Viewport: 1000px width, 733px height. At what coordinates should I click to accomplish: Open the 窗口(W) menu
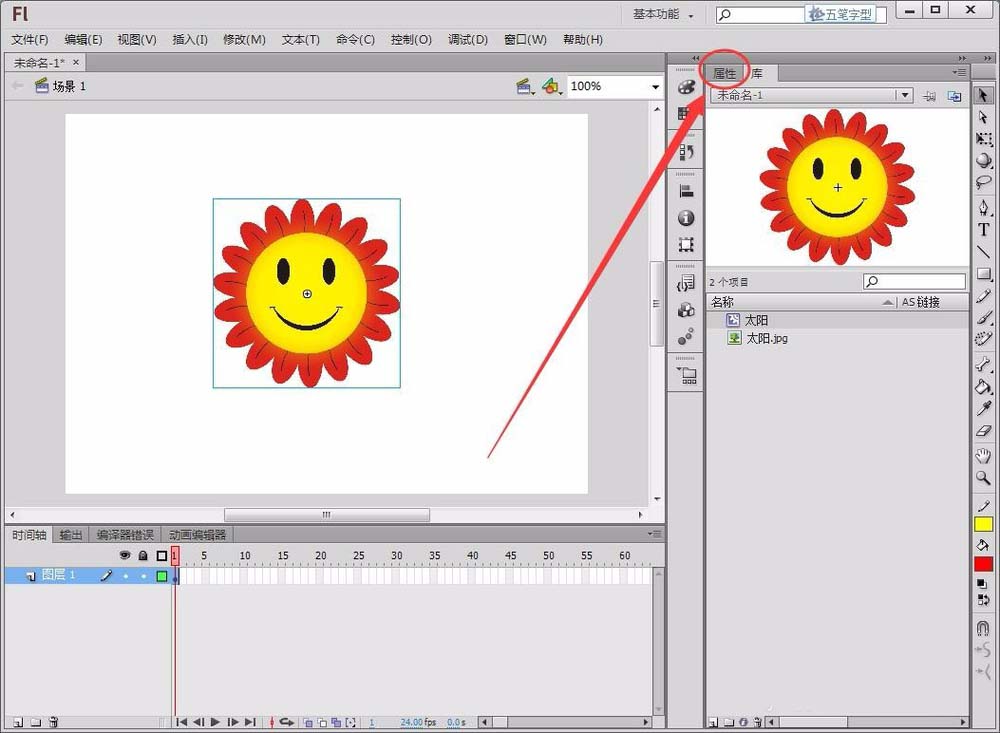point(525,40)
